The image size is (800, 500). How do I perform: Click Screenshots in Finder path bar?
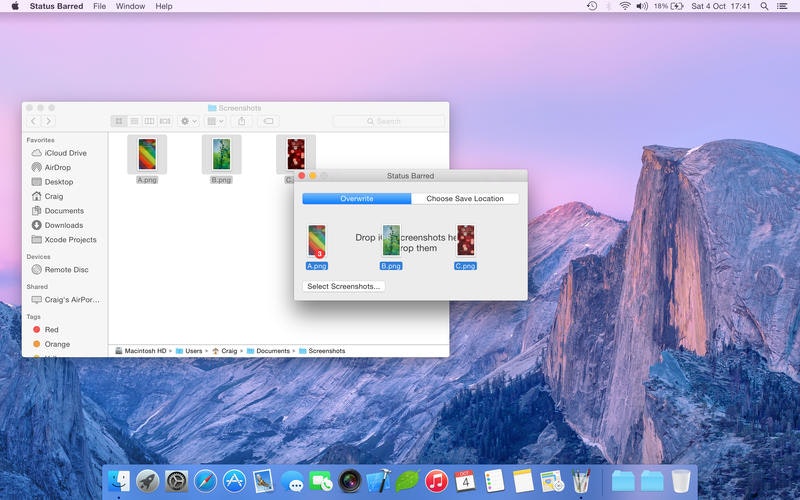pyautogui.click(x=322, y=351)
